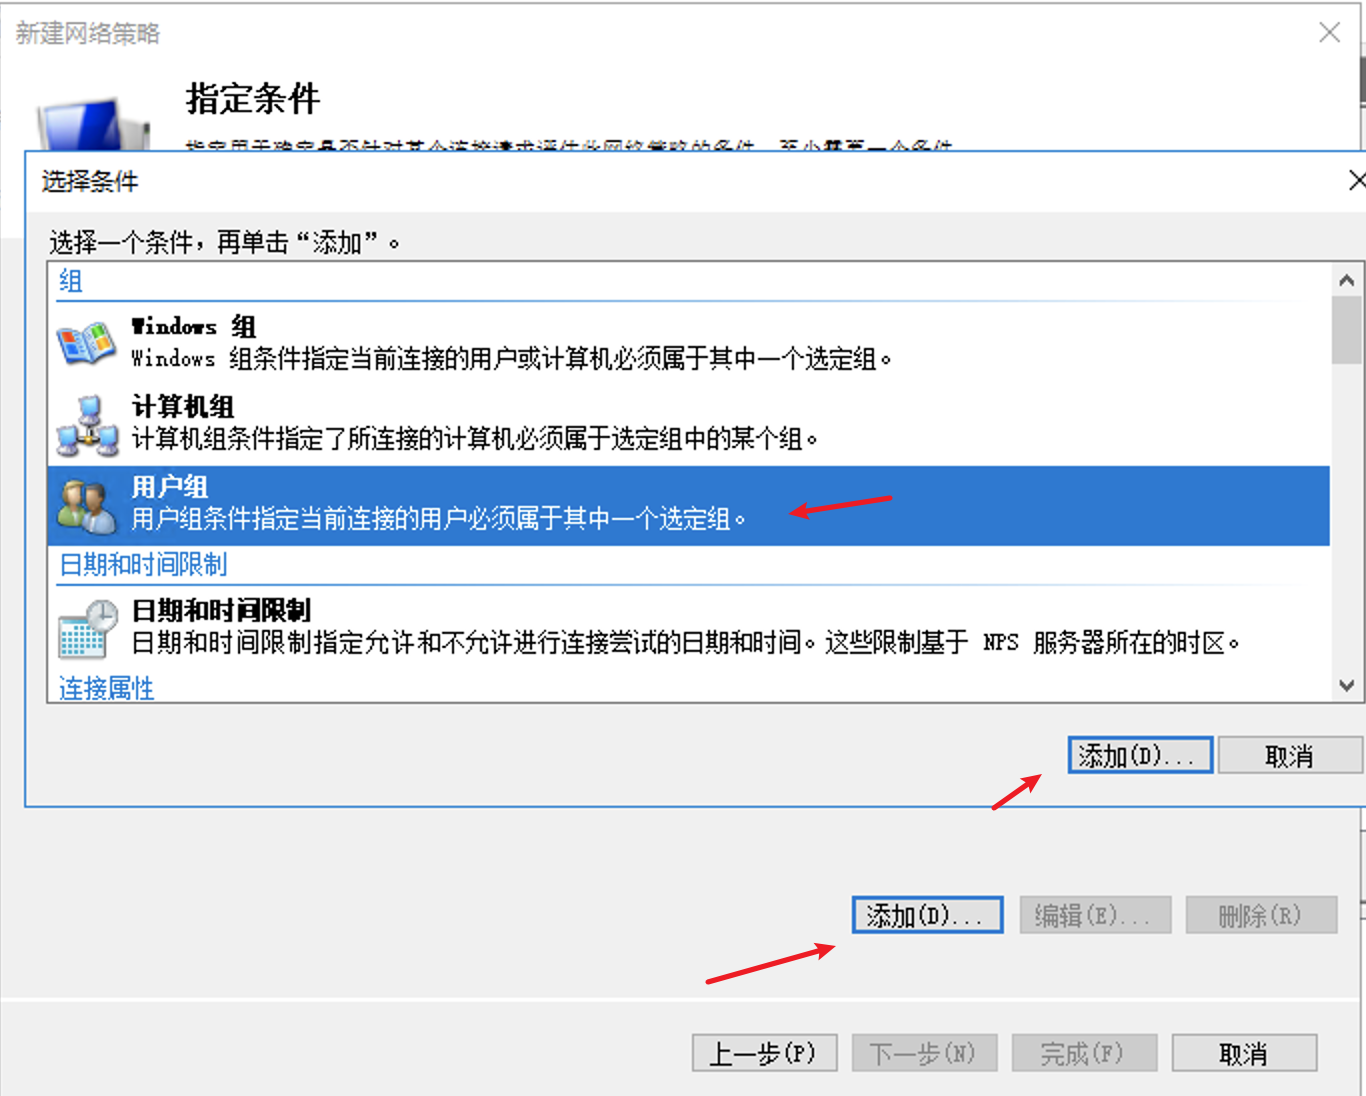Viewport: 1366px width, 1096px height.
Task: Click the 计算机组 networked computers icon
Action: click(87, 422)
